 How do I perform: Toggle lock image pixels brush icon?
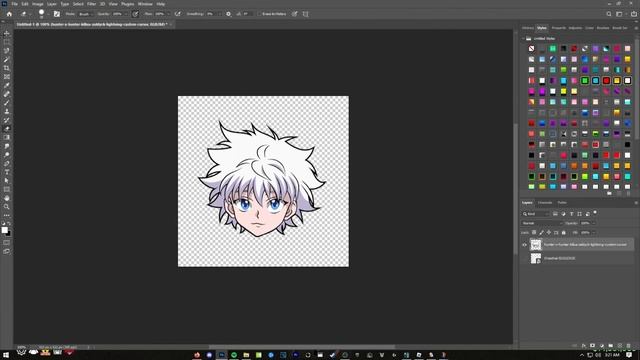[541, 232]
